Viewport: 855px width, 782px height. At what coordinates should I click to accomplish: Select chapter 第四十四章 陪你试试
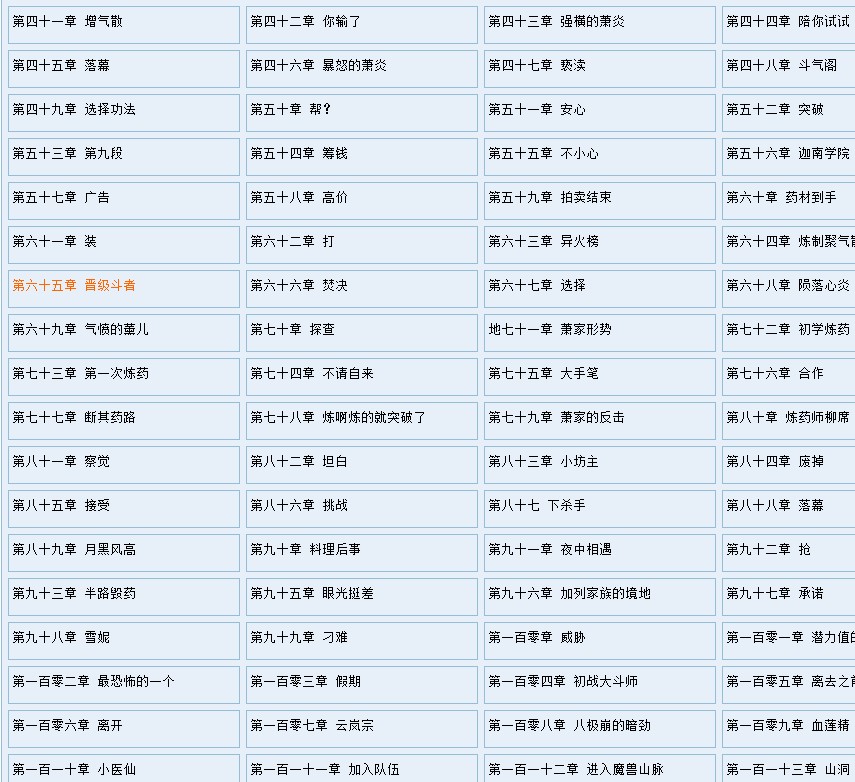(x=788, y=22)
